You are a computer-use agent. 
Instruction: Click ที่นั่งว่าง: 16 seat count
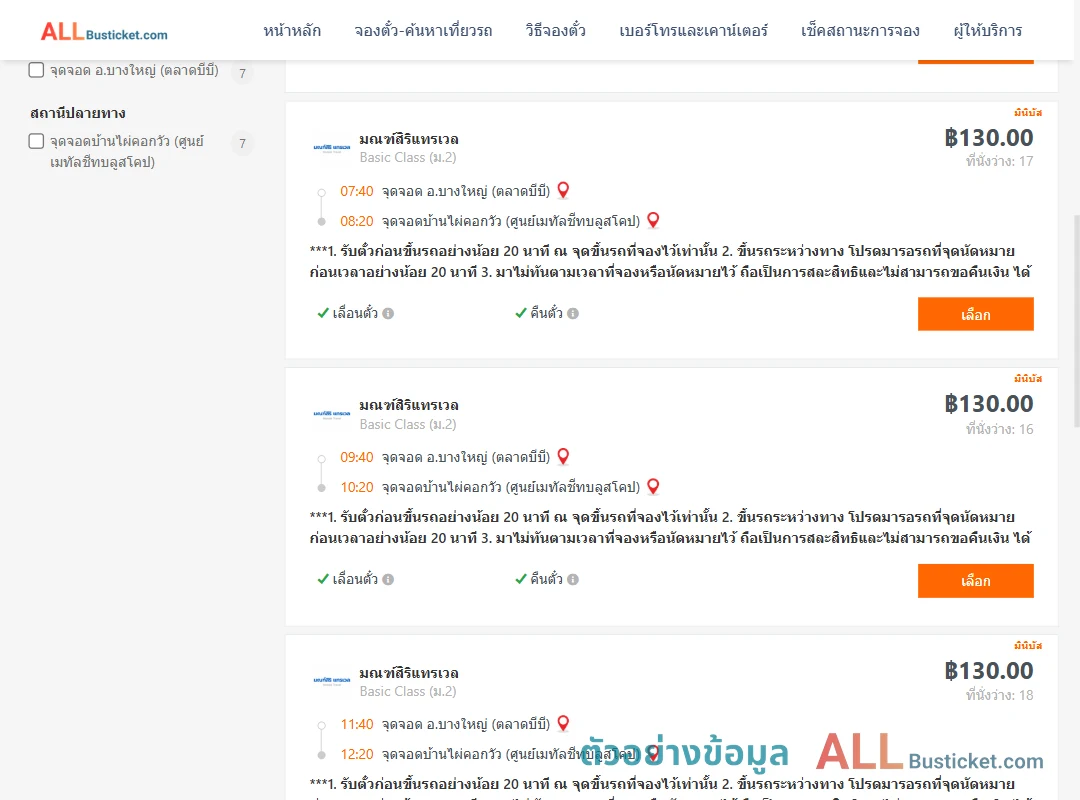(x=999, y=429)
